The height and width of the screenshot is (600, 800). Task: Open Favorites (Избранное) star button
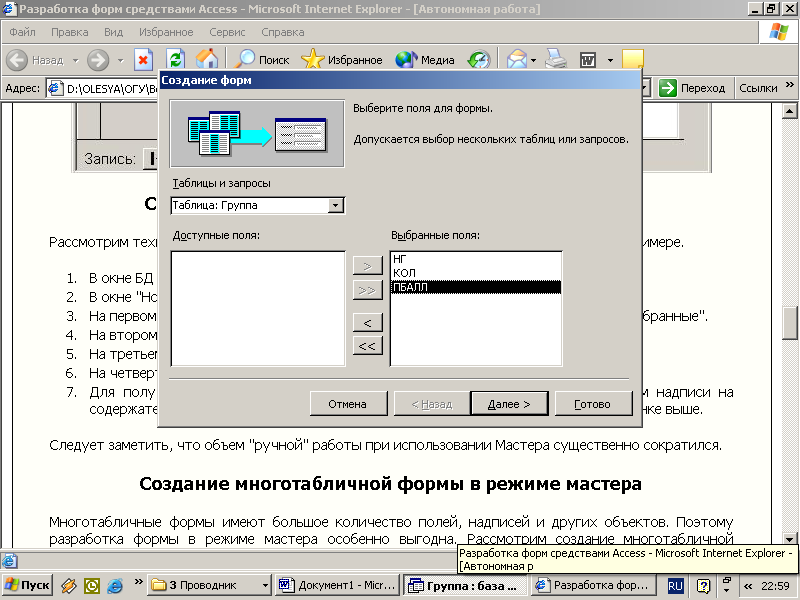coord(341,60)
